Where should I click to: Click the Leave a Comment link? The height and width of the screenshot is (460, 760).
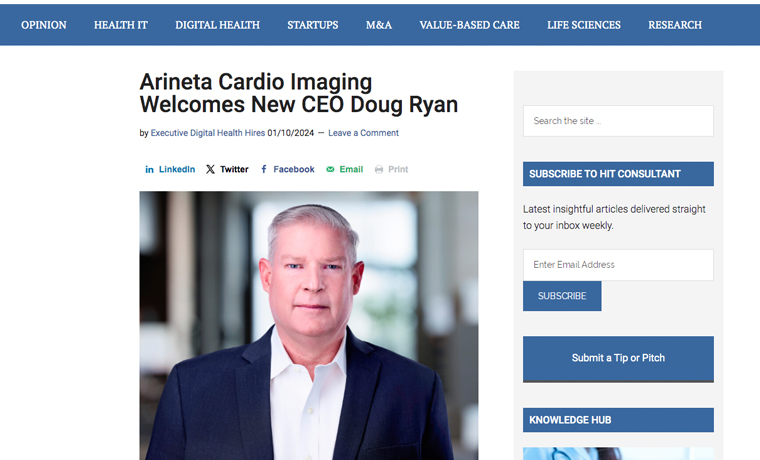(363, 133)
